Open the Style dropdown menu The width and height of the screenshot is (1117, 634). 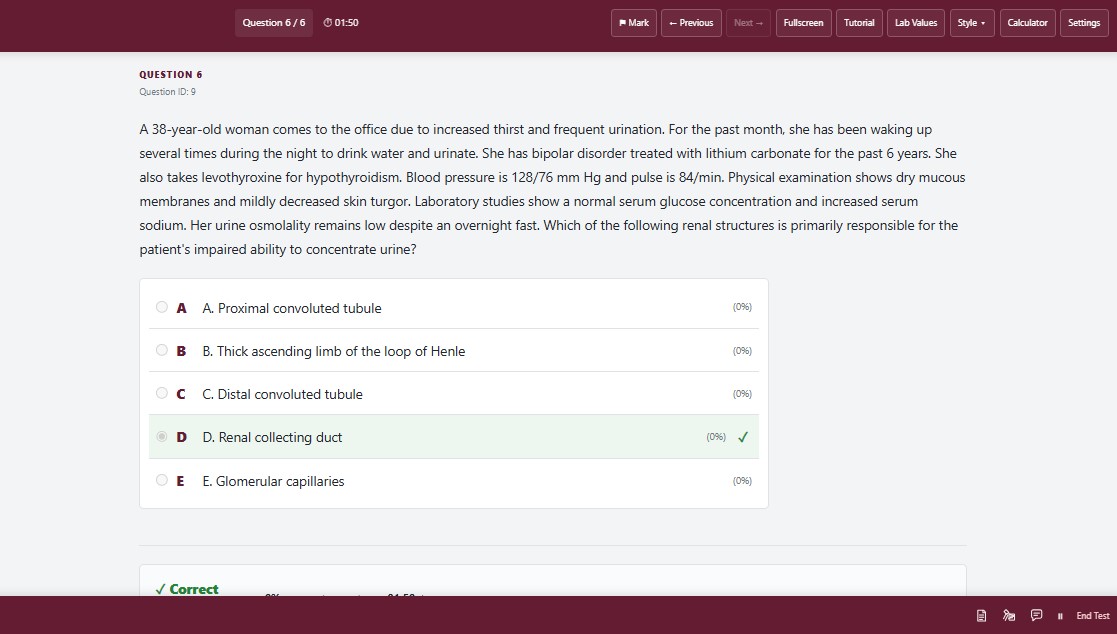(972, 23)
